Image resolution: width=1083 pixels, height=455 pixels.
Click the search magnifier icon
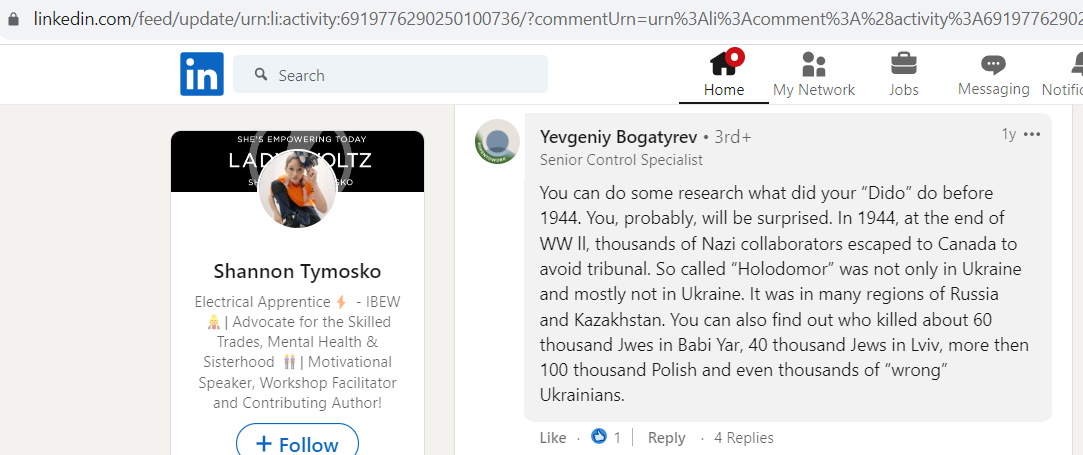pyautogui.click(x=261, y=74)
